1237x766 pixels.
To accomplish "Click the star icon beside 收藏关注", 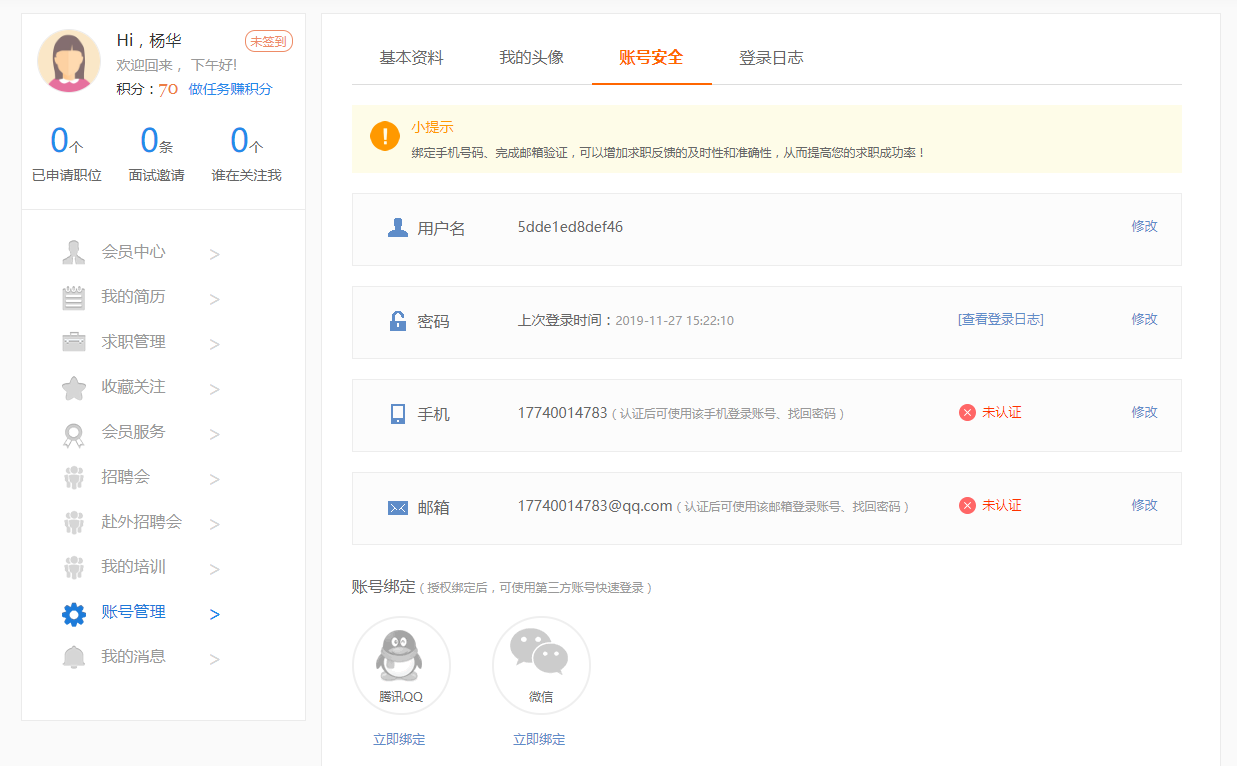I will (74, 388).
